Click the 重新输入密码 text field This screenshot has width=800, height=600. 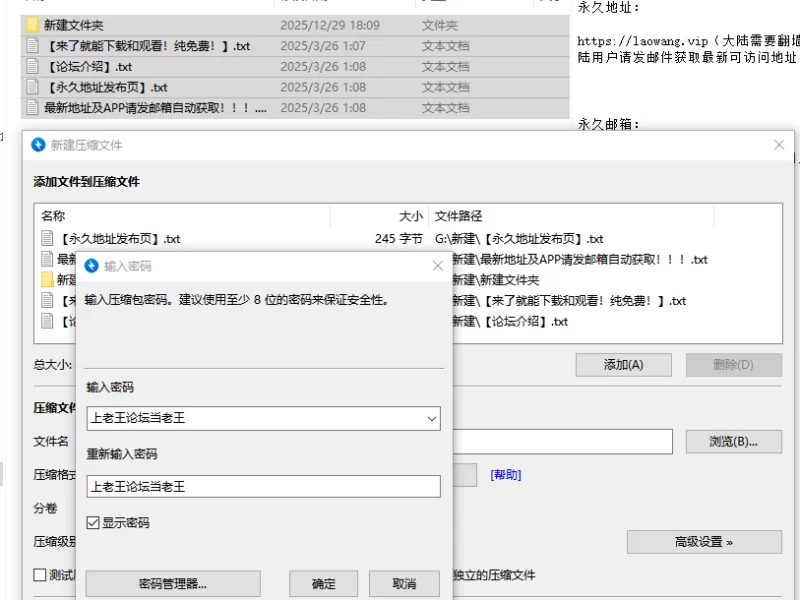tap(263, 487)
